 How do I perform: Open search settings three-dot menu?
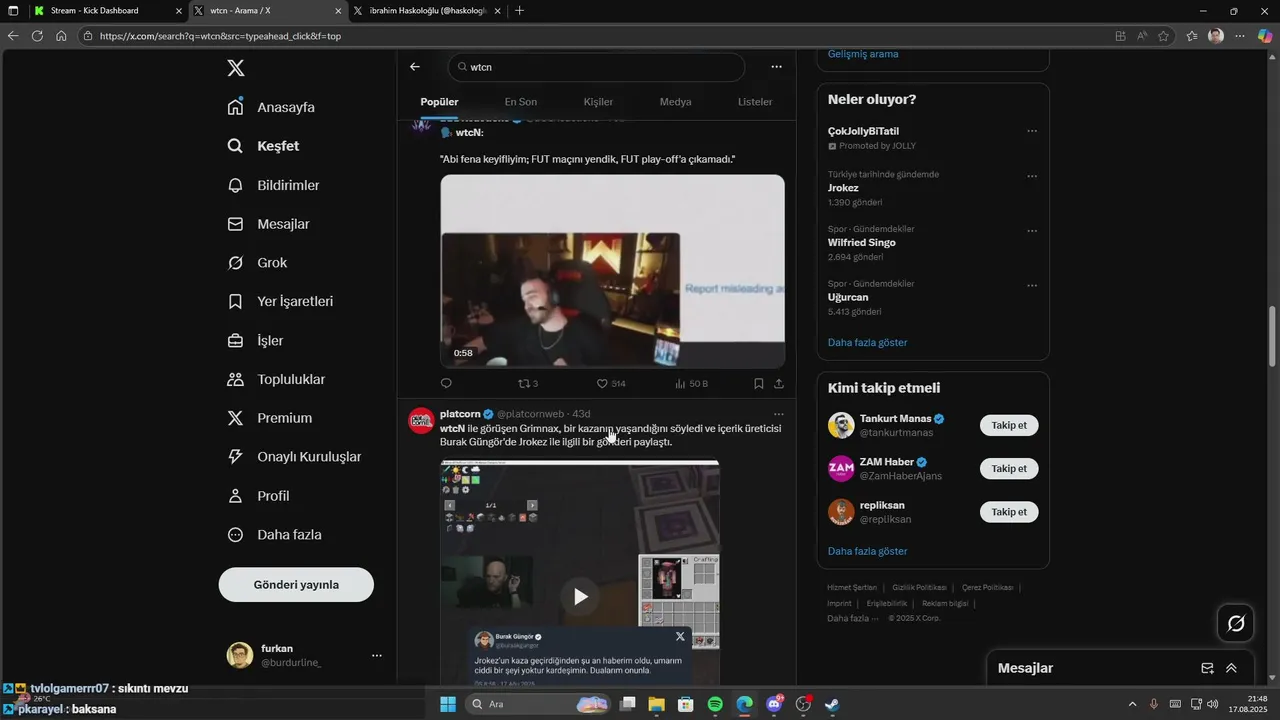pos(776,67)
